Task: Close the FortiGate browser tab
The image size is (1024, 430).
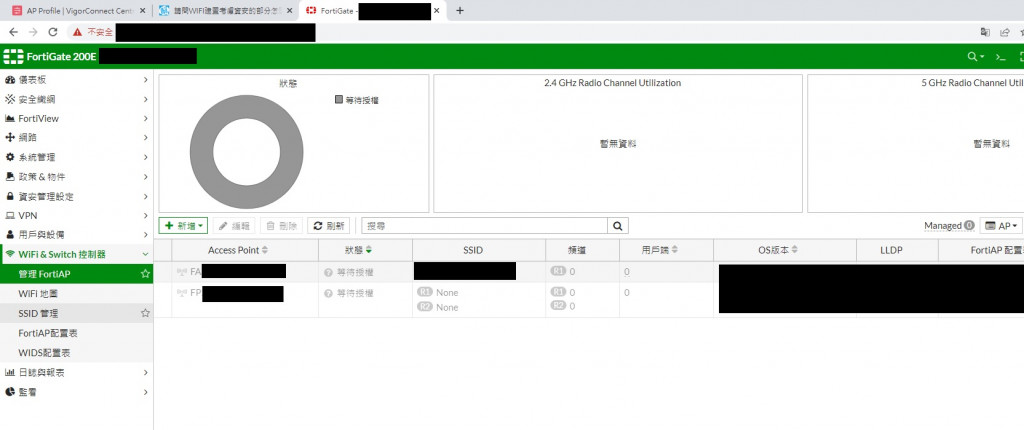Action: (x=437, y=10)
